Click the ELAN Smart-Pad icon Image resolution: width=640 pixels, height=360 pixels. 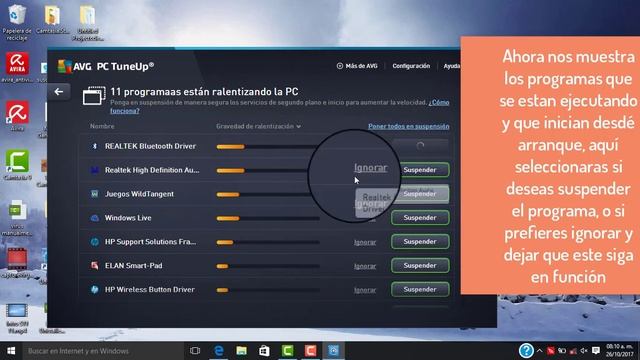(x=94, y=266)
